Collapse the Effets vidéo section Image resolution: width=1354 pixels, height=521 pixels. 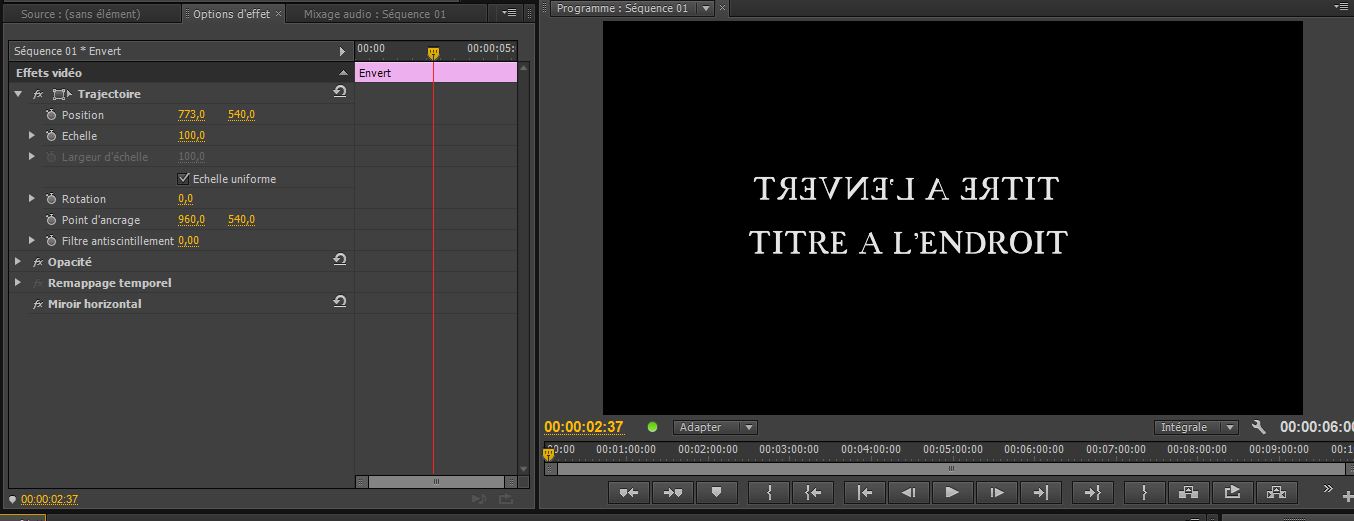pyautogui.click(x=343, y=73)
